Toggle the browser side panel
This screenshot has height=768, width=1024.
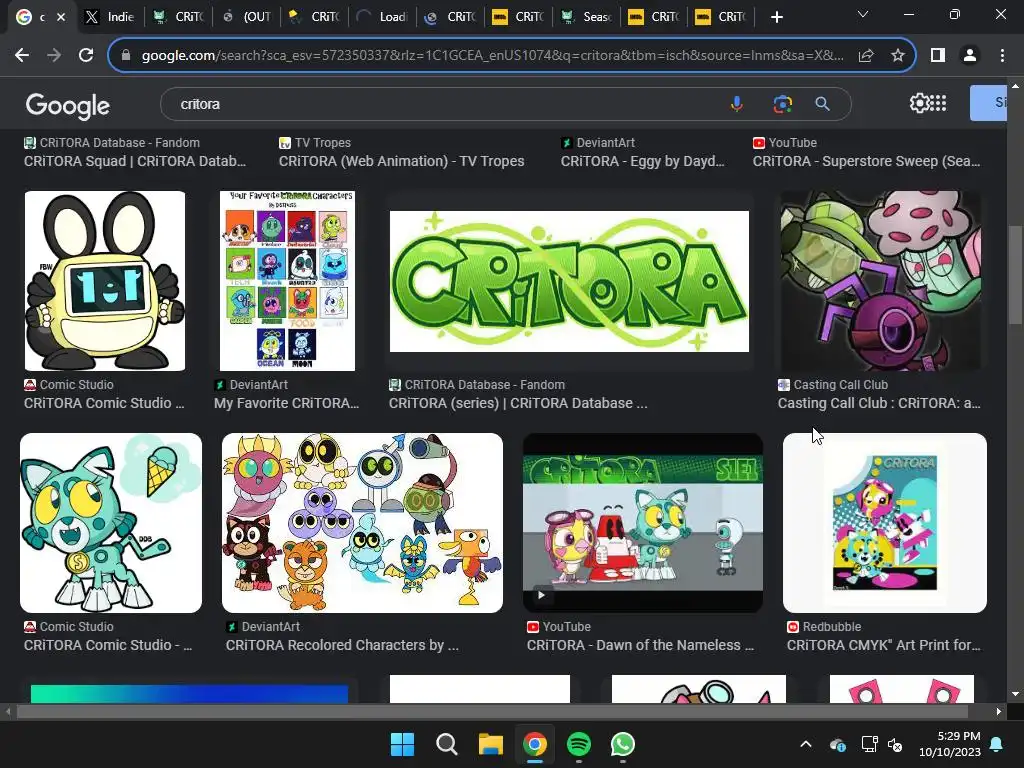[938, 56]
